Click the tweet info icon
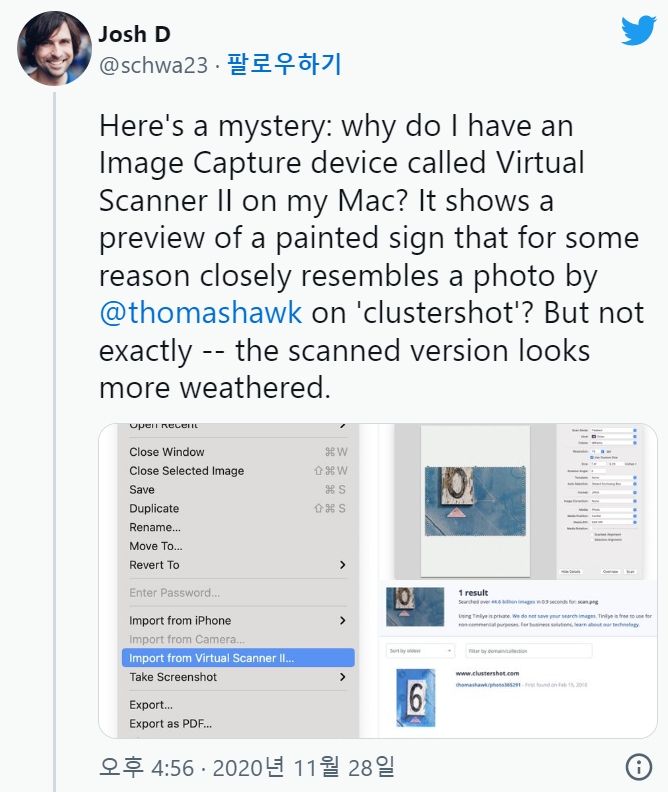This screenshot has width=668, height=792. [x=638, y=767]
